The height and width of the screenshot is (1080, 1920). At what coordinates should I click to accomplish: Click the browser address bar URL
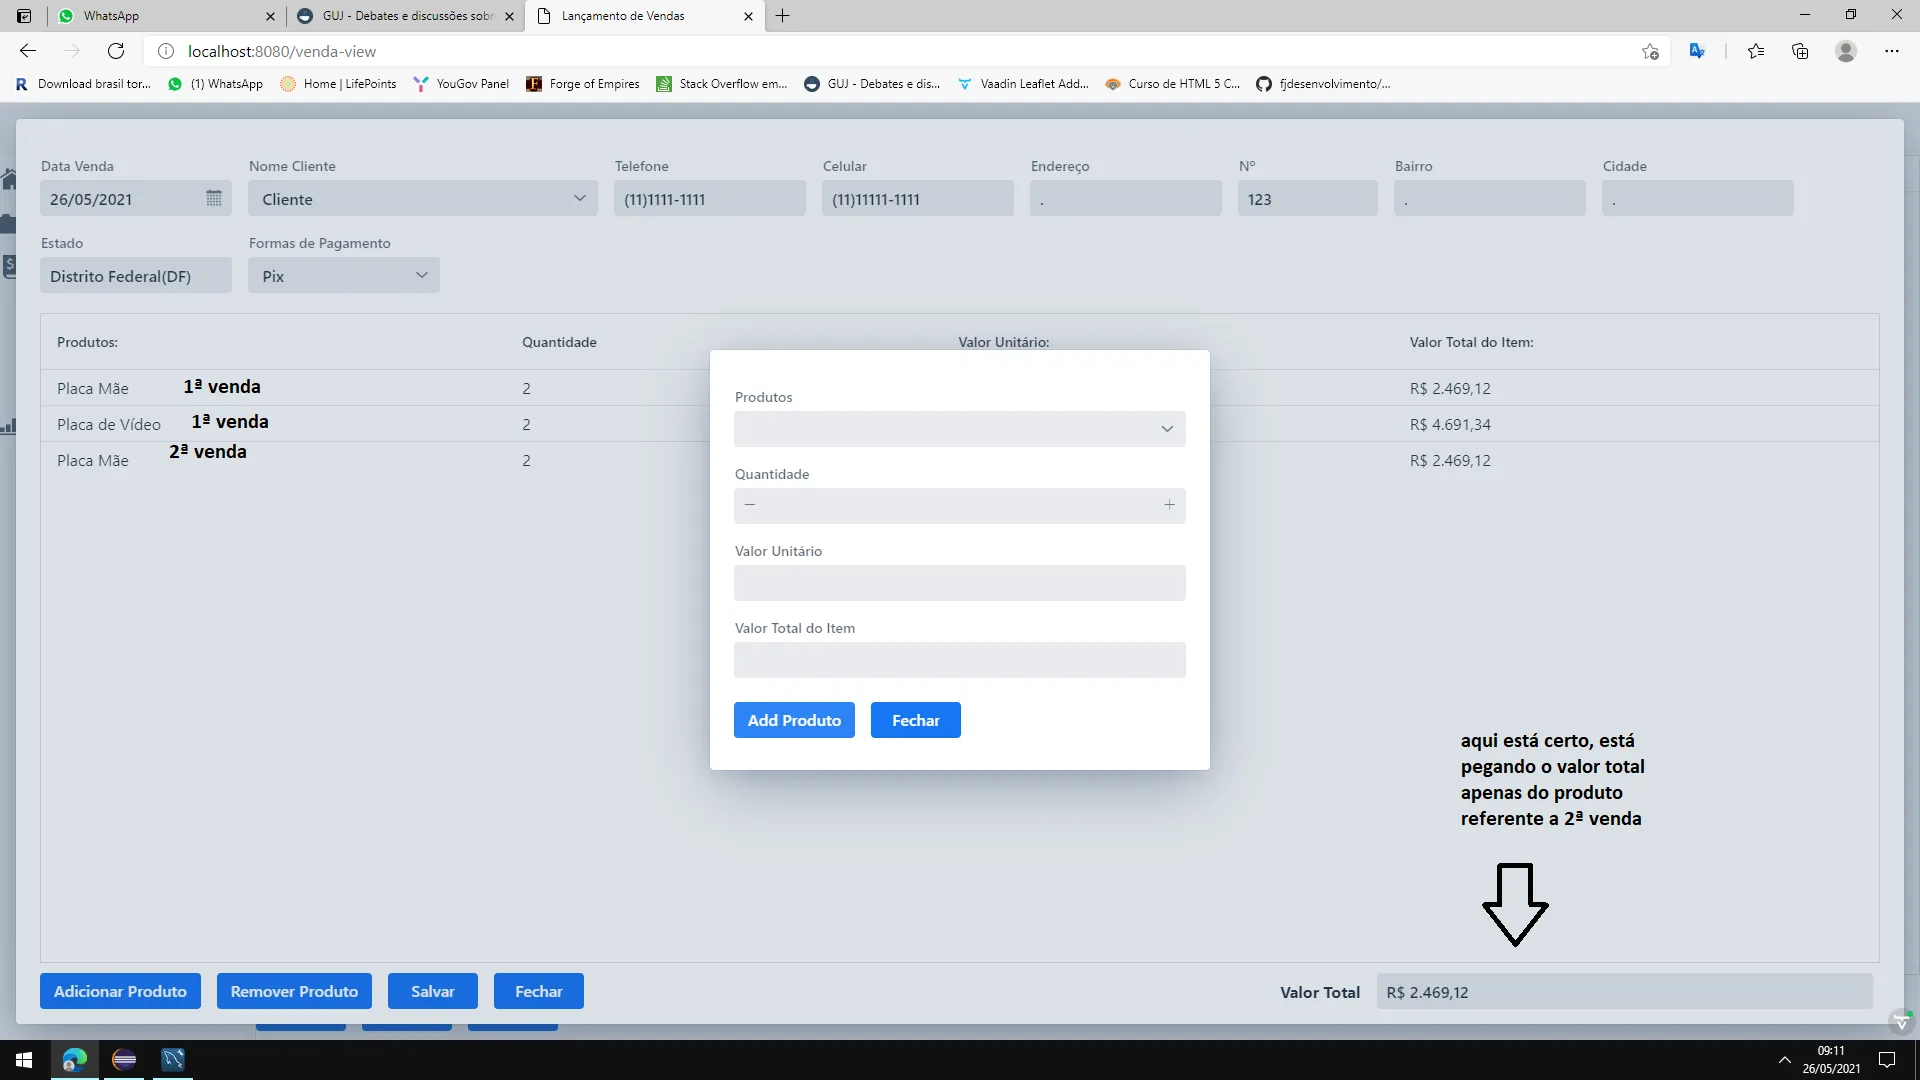tap(282, 51)
